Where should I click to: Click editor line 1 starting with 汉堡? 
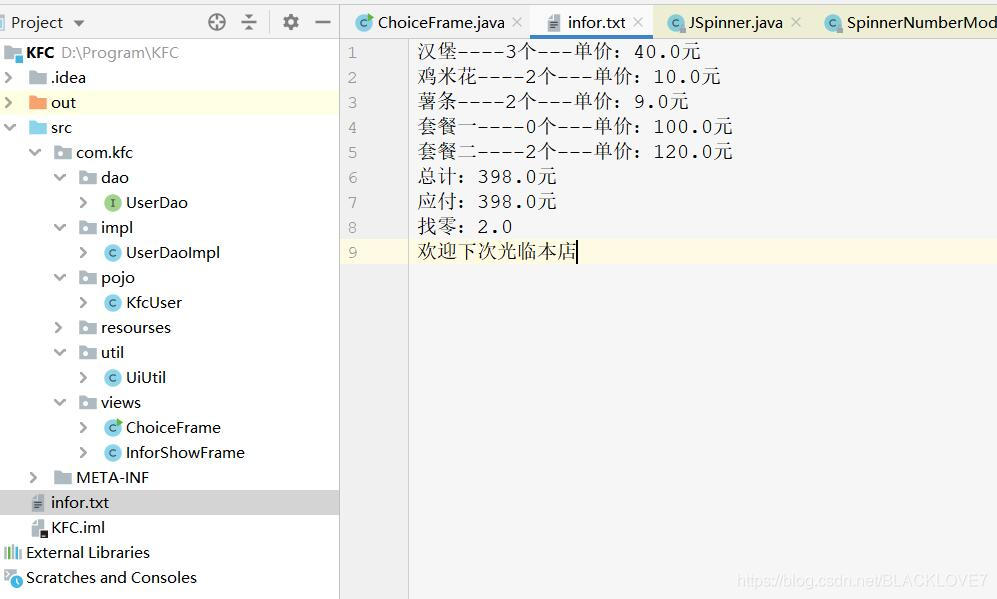(559, 52)
